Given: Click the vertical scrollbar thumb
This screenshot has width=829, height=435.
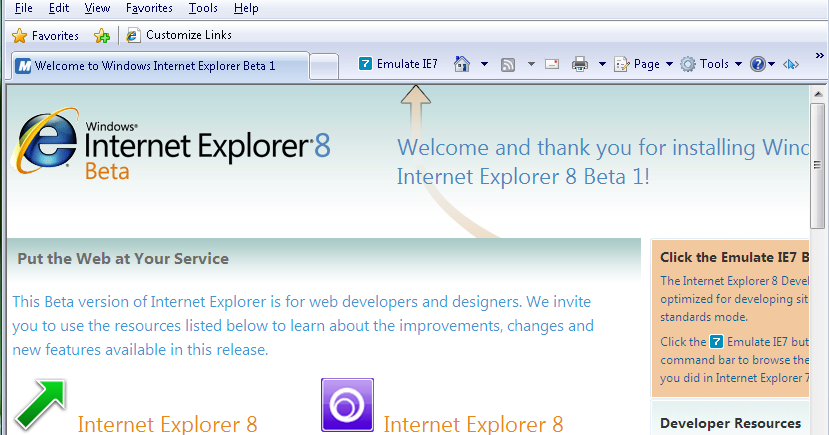Looking at the screenshot, I should click(817, 166).
